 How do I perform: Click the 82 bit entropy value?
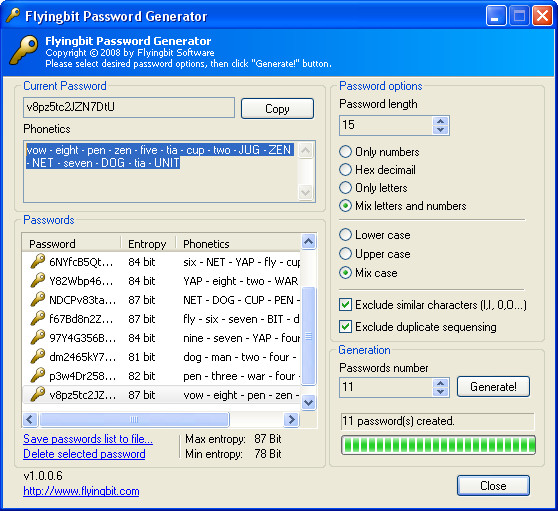pos(142,376)
